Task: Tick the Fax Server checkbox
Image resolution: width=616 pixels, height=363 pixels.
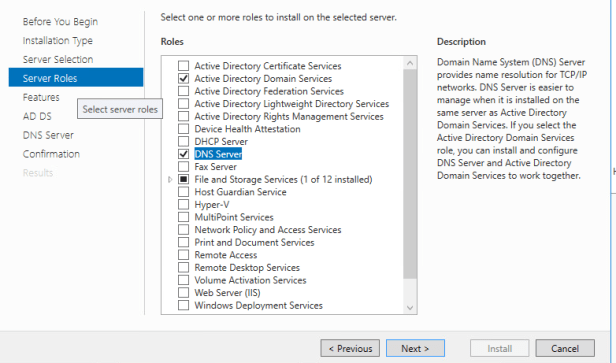Action: coord(183,167)
